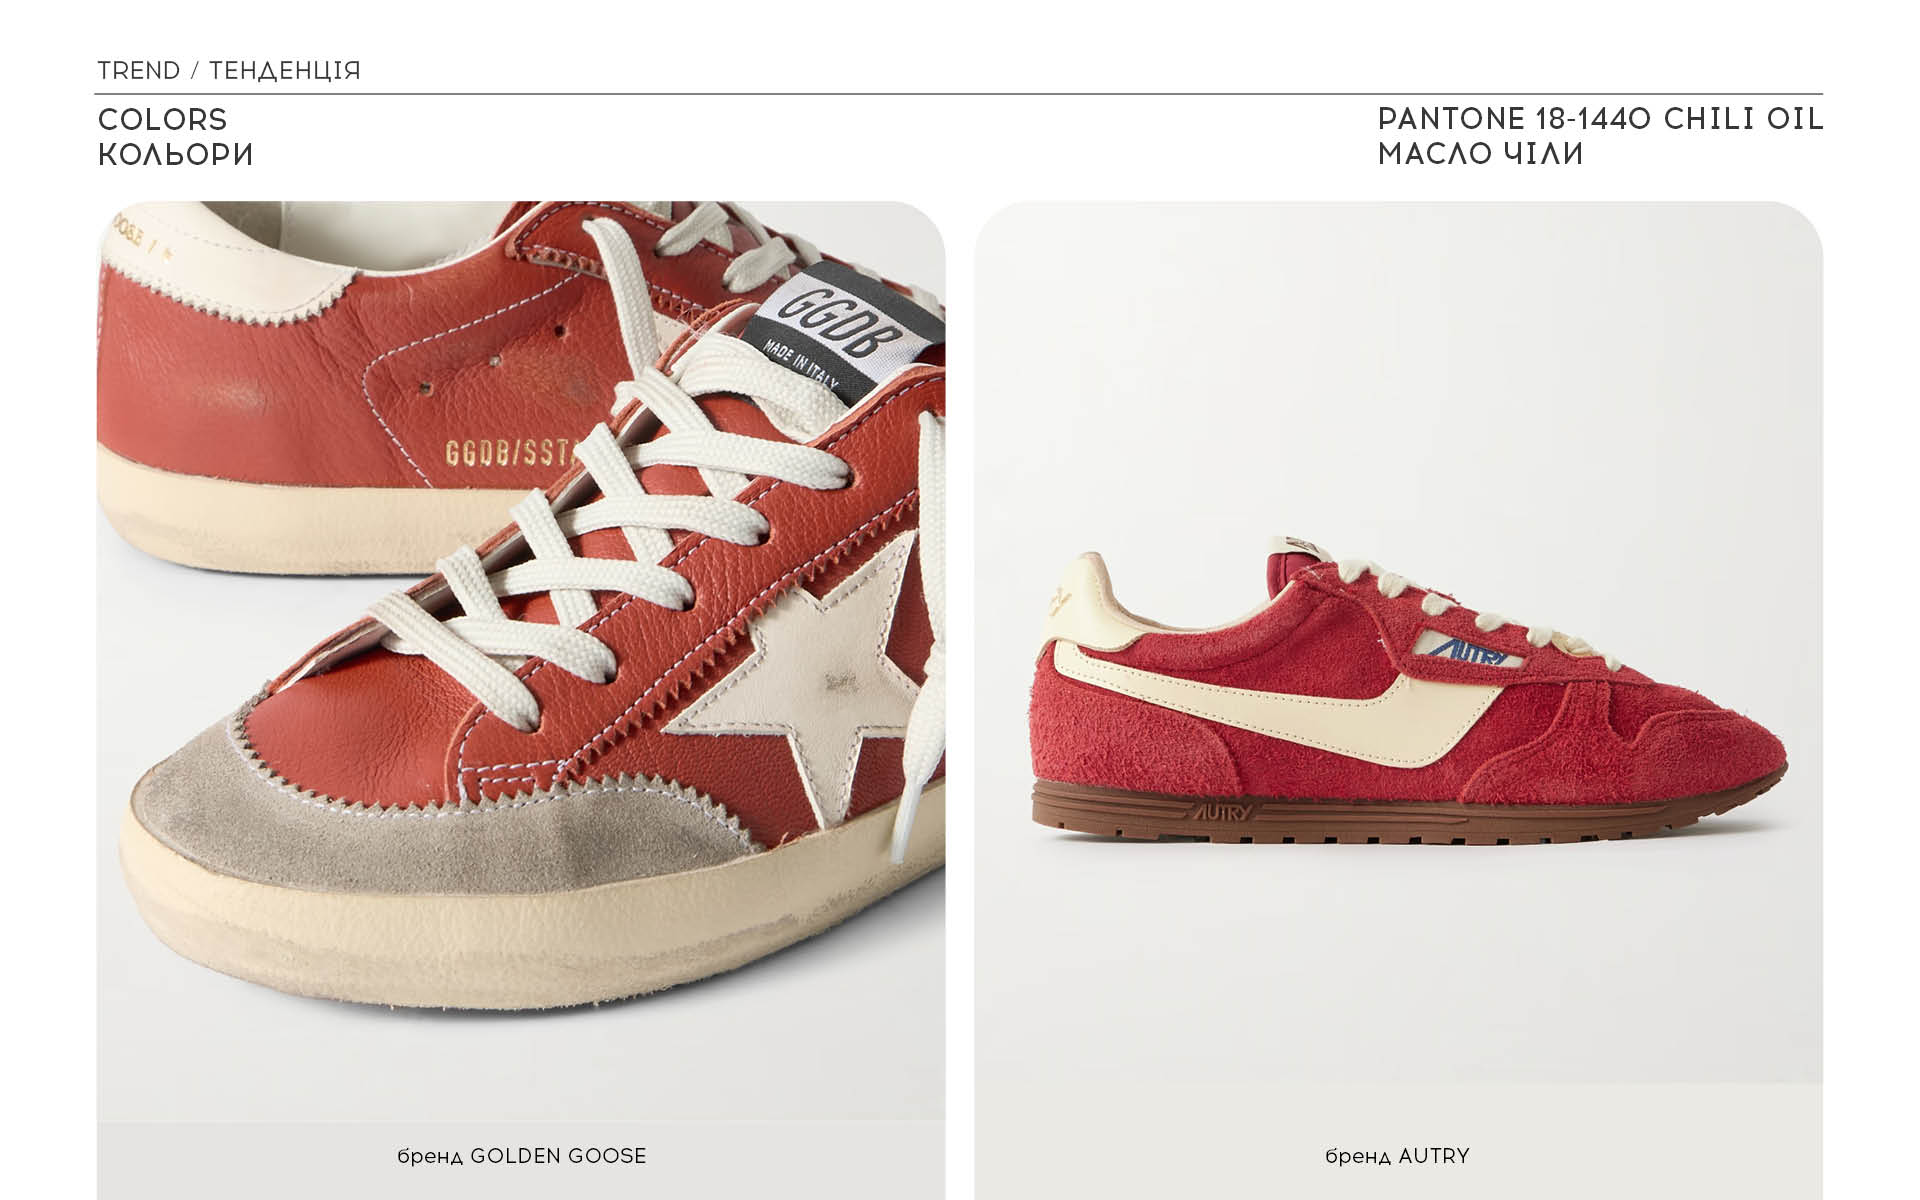This screenshot has height=1200, width=1920.
Task: Click the бренд GOLDEN GOOSE caption
Action: click(522, 1156)
